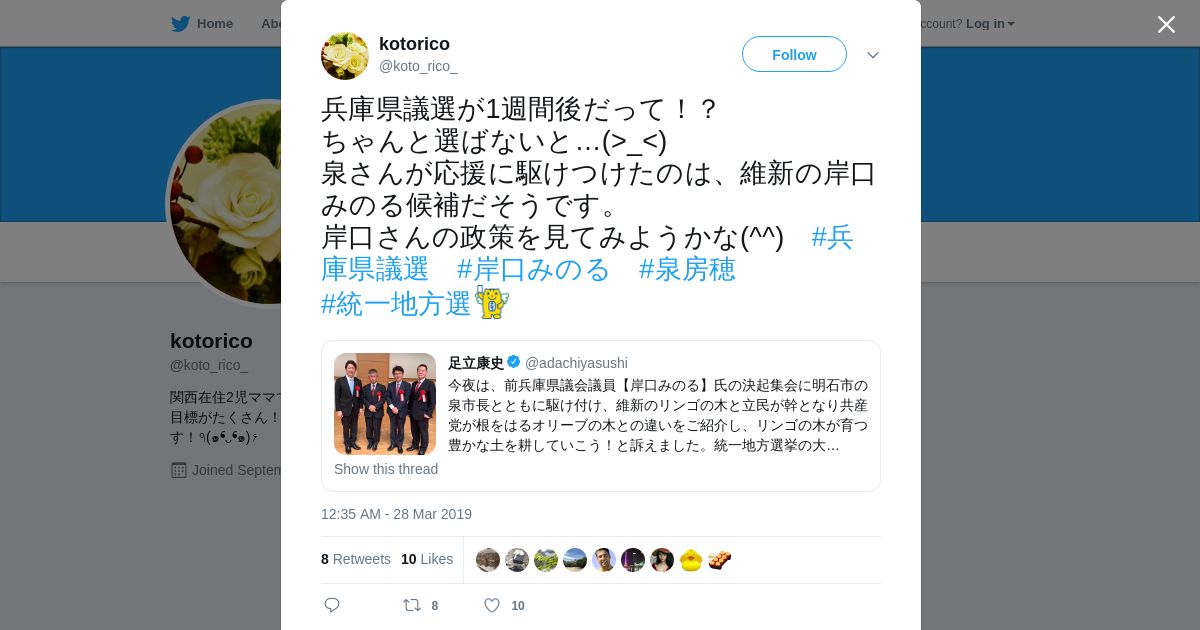
Task: Open the #泉房穂 hashtag
Action: click(x=687, y=269)
